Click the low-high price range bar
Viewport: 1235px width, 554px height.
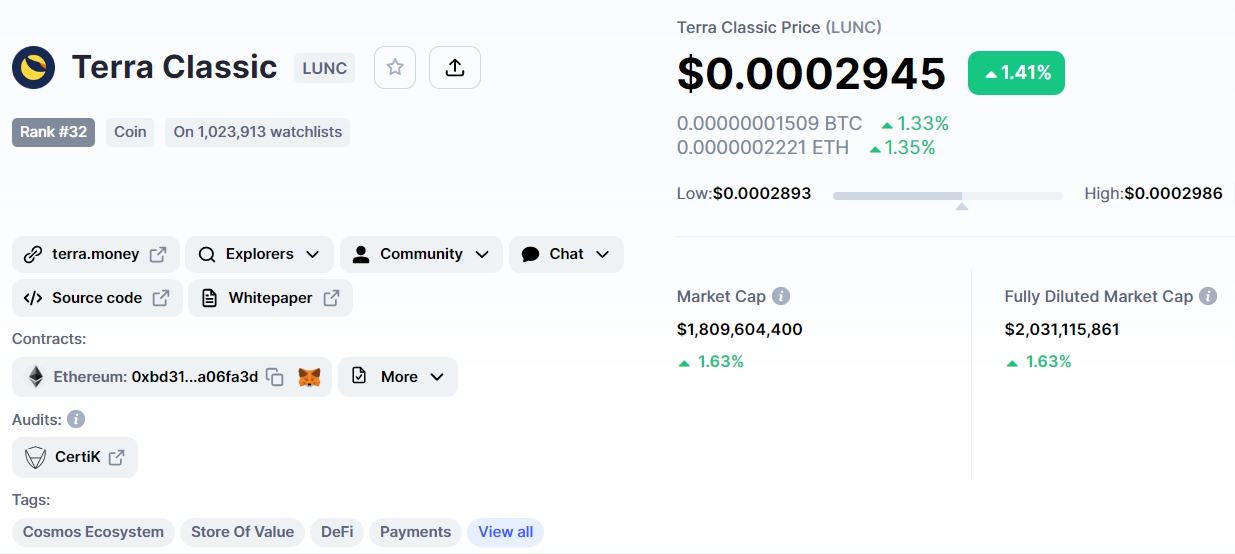tap(948, 196)
